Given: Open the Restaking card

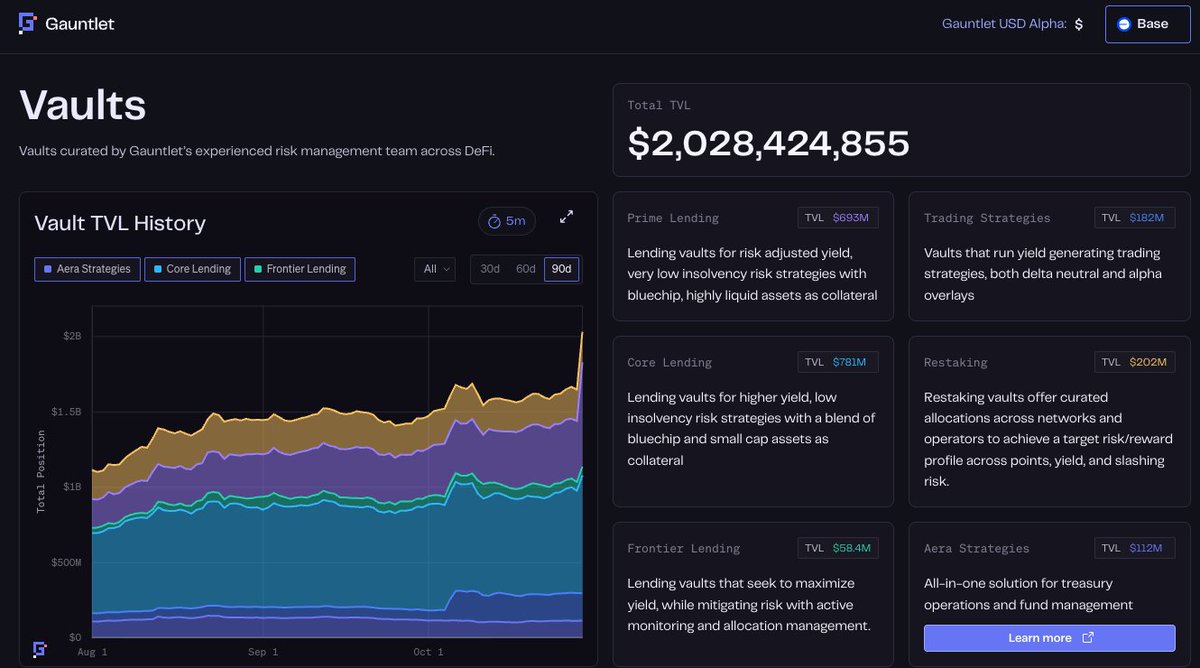Looking at the screenshot, I should (1049, 421).
